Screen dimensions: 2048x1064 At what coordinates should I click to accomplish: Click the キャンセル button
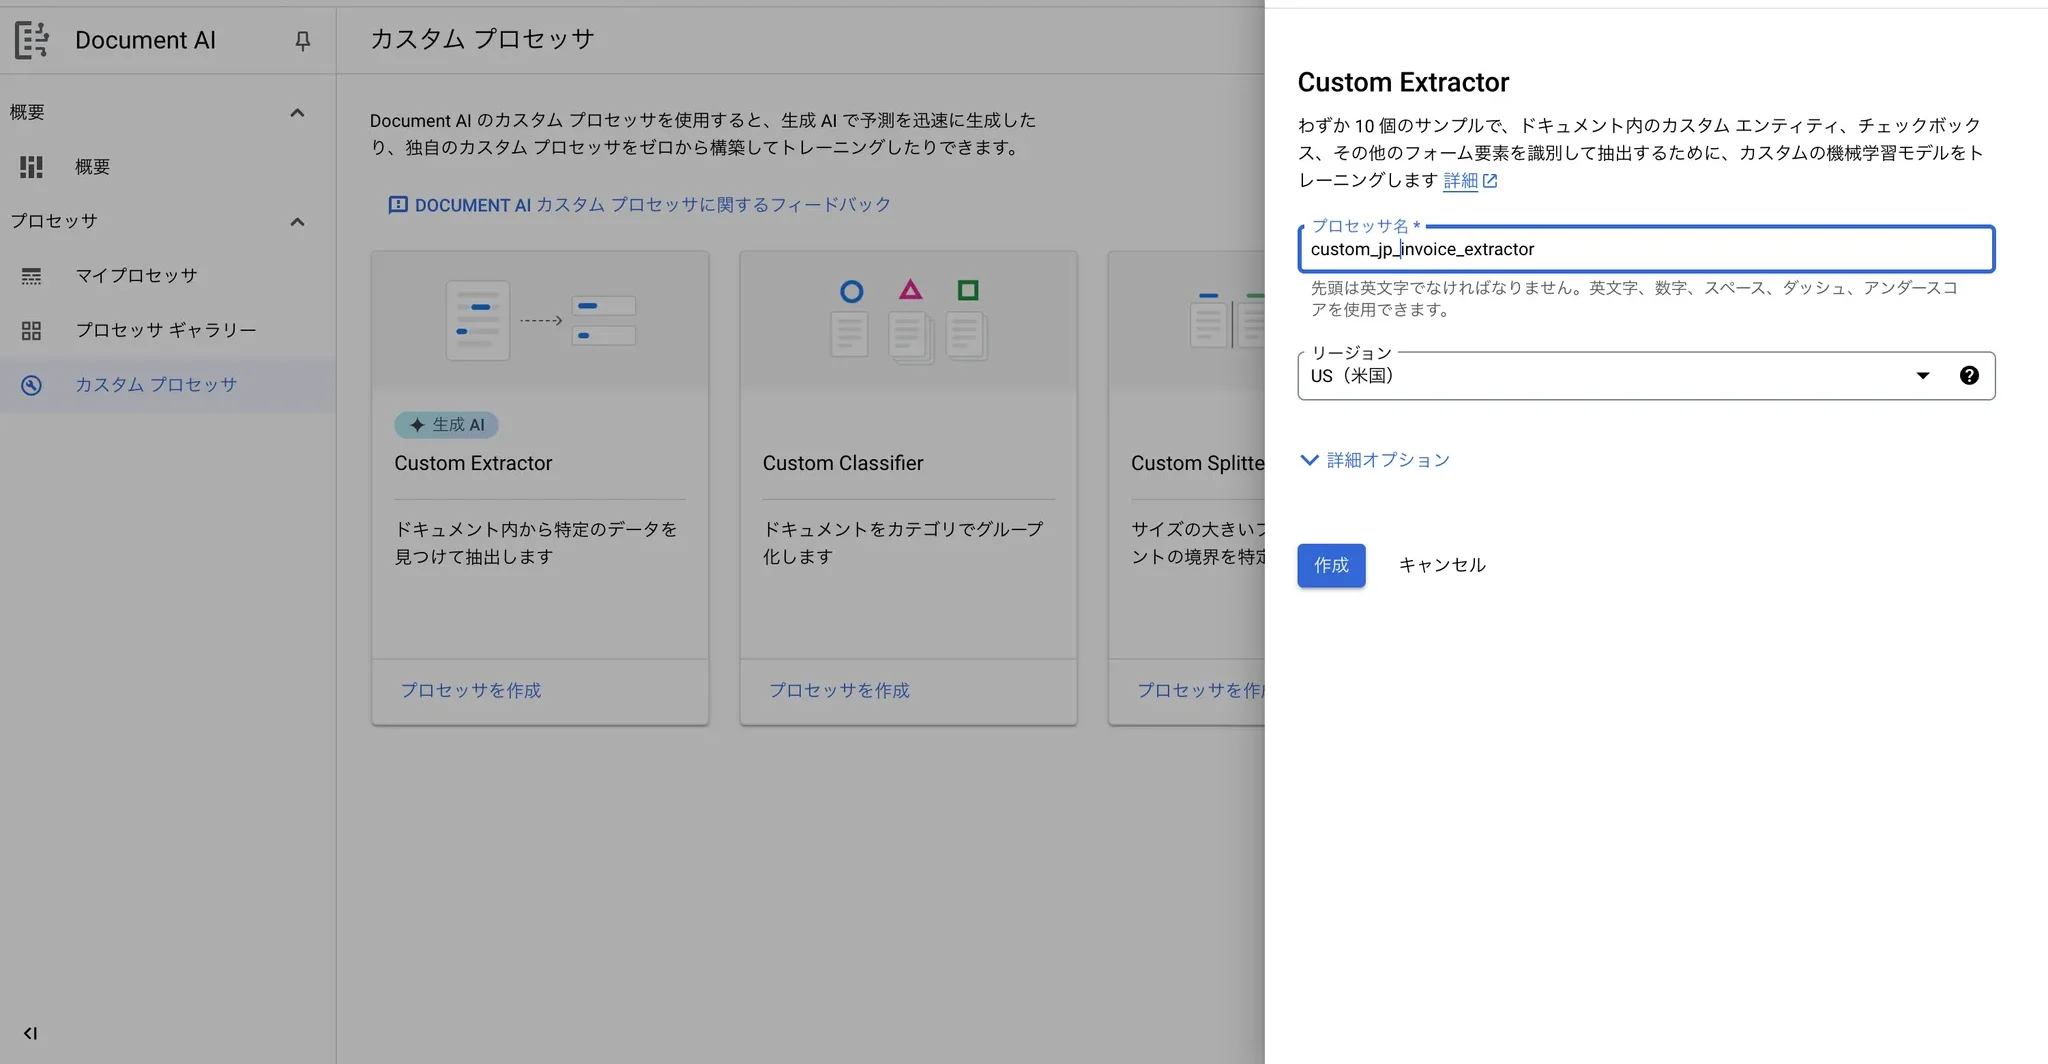coord(1441,565)
